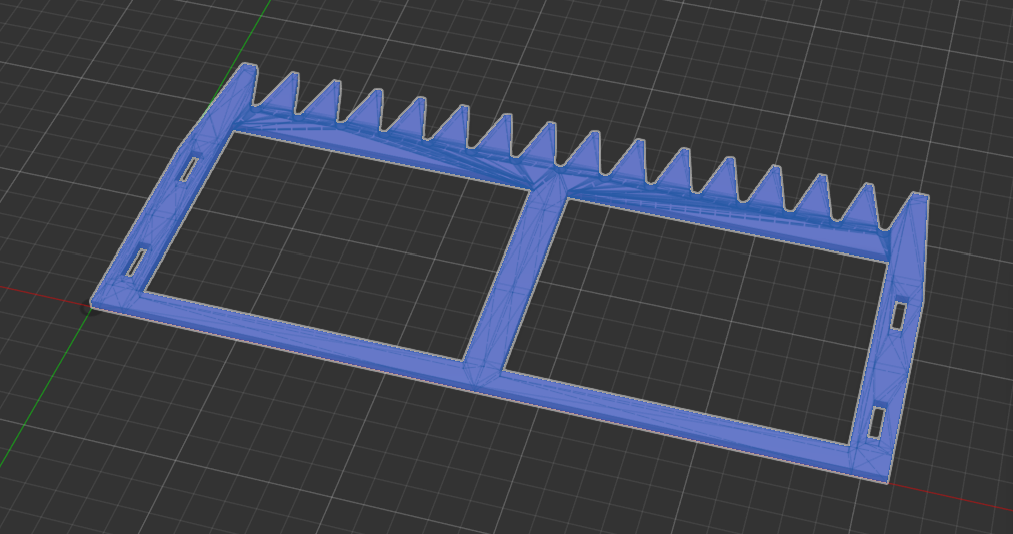Pick the lower slot on the left side bar
Screen dimensions: 1013x534
point(135,262)
